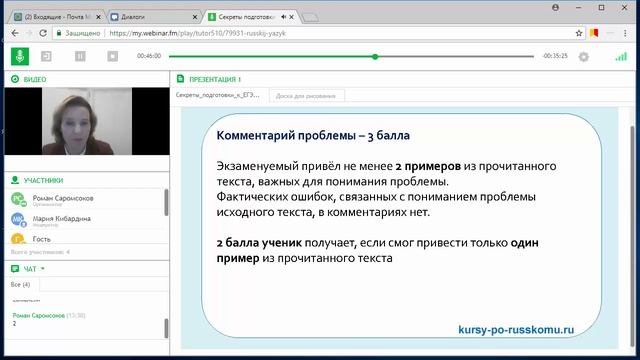The height and width of the screenshot is (360, 640).
Task: Click the Роман Саромсонов avatar icon
Action: tap(18, 199)
